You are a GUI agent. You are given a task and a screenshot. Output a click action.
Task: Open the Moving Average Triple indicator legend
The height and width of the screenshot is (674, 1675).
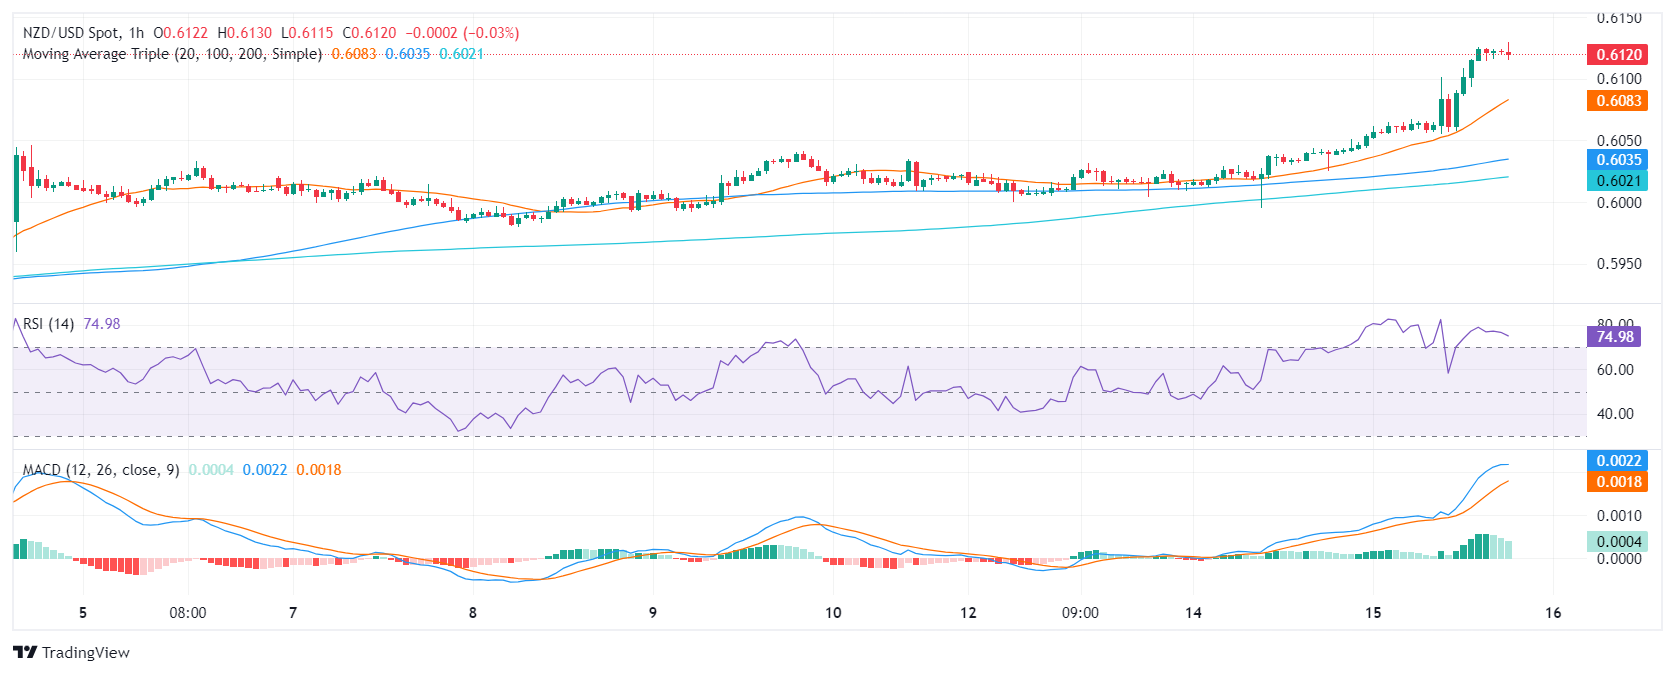tap(172, 54)
